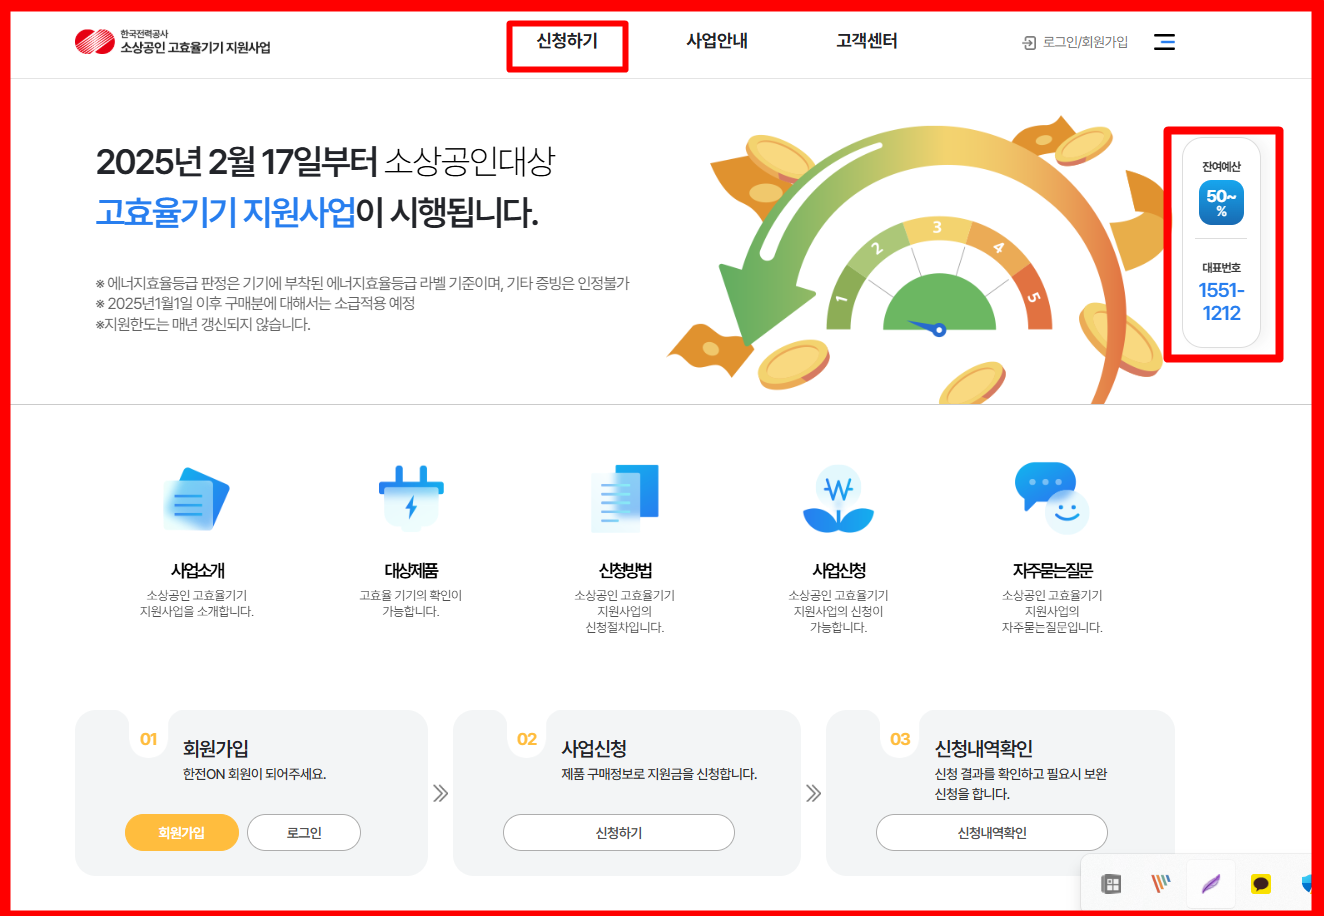Viewport: 1324px width, 916px height.
Task: Open the 자주묻는질문 chat bubble icon
Action: [x=1052, y=498]
